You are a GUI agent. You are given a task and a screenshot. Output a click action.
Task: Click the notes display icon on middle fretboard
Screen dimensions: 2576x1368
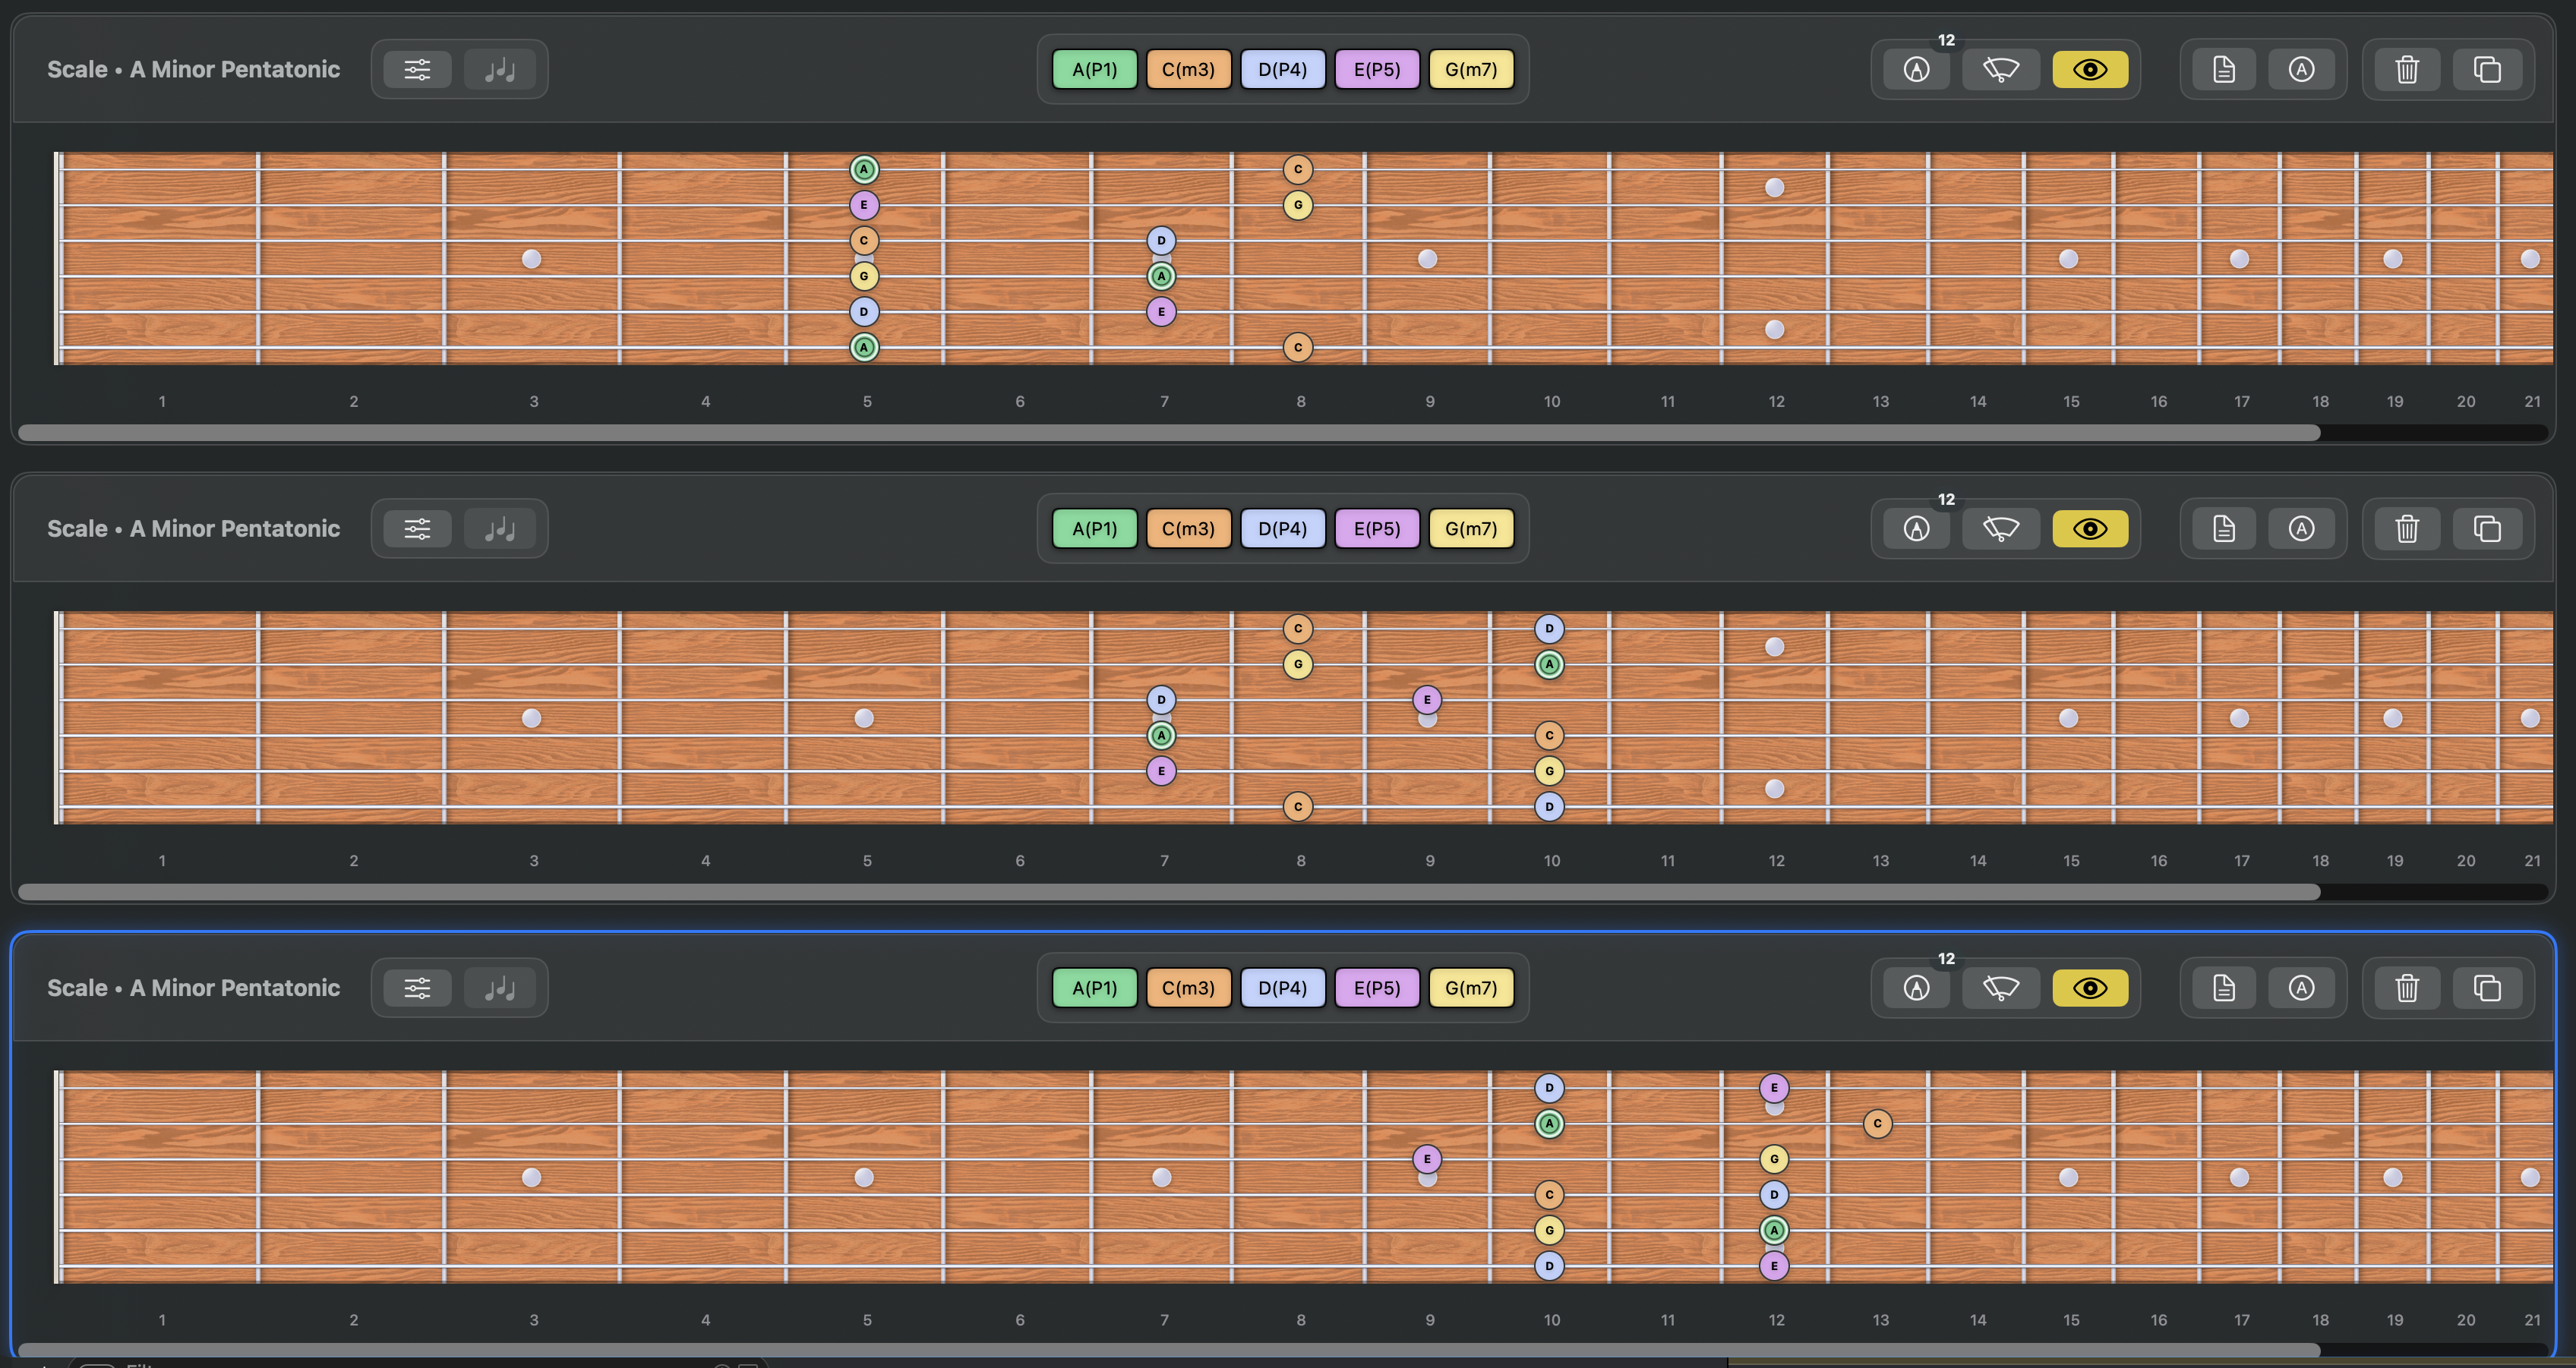(x=501, y=528)
